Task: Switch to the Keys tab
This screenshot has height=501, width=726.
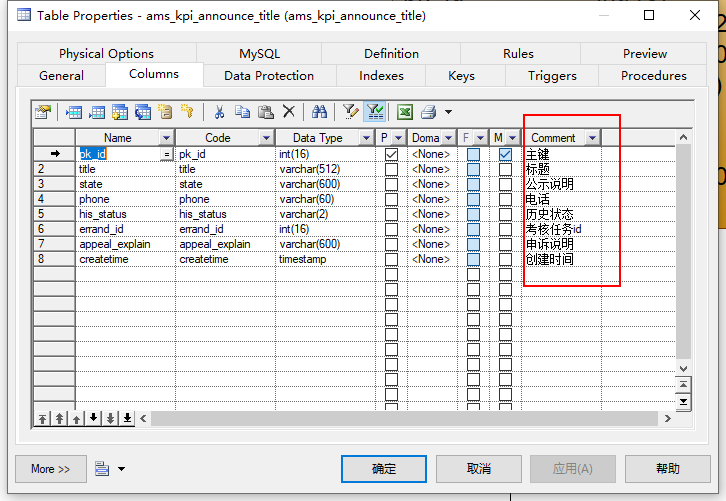Action: (461, 76)
